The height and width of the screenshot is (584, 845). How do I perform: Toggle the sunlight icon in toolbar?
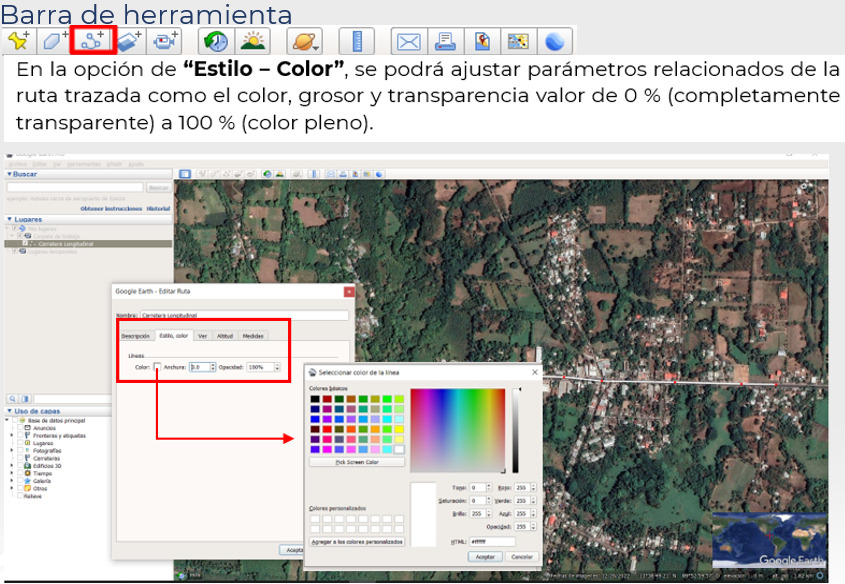click(252, 41)
